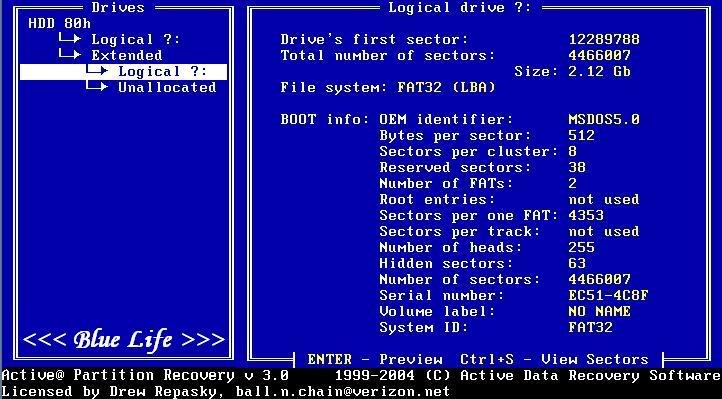
Task: Click the Serial number EC51-4C8F
Action: (608, 295)
